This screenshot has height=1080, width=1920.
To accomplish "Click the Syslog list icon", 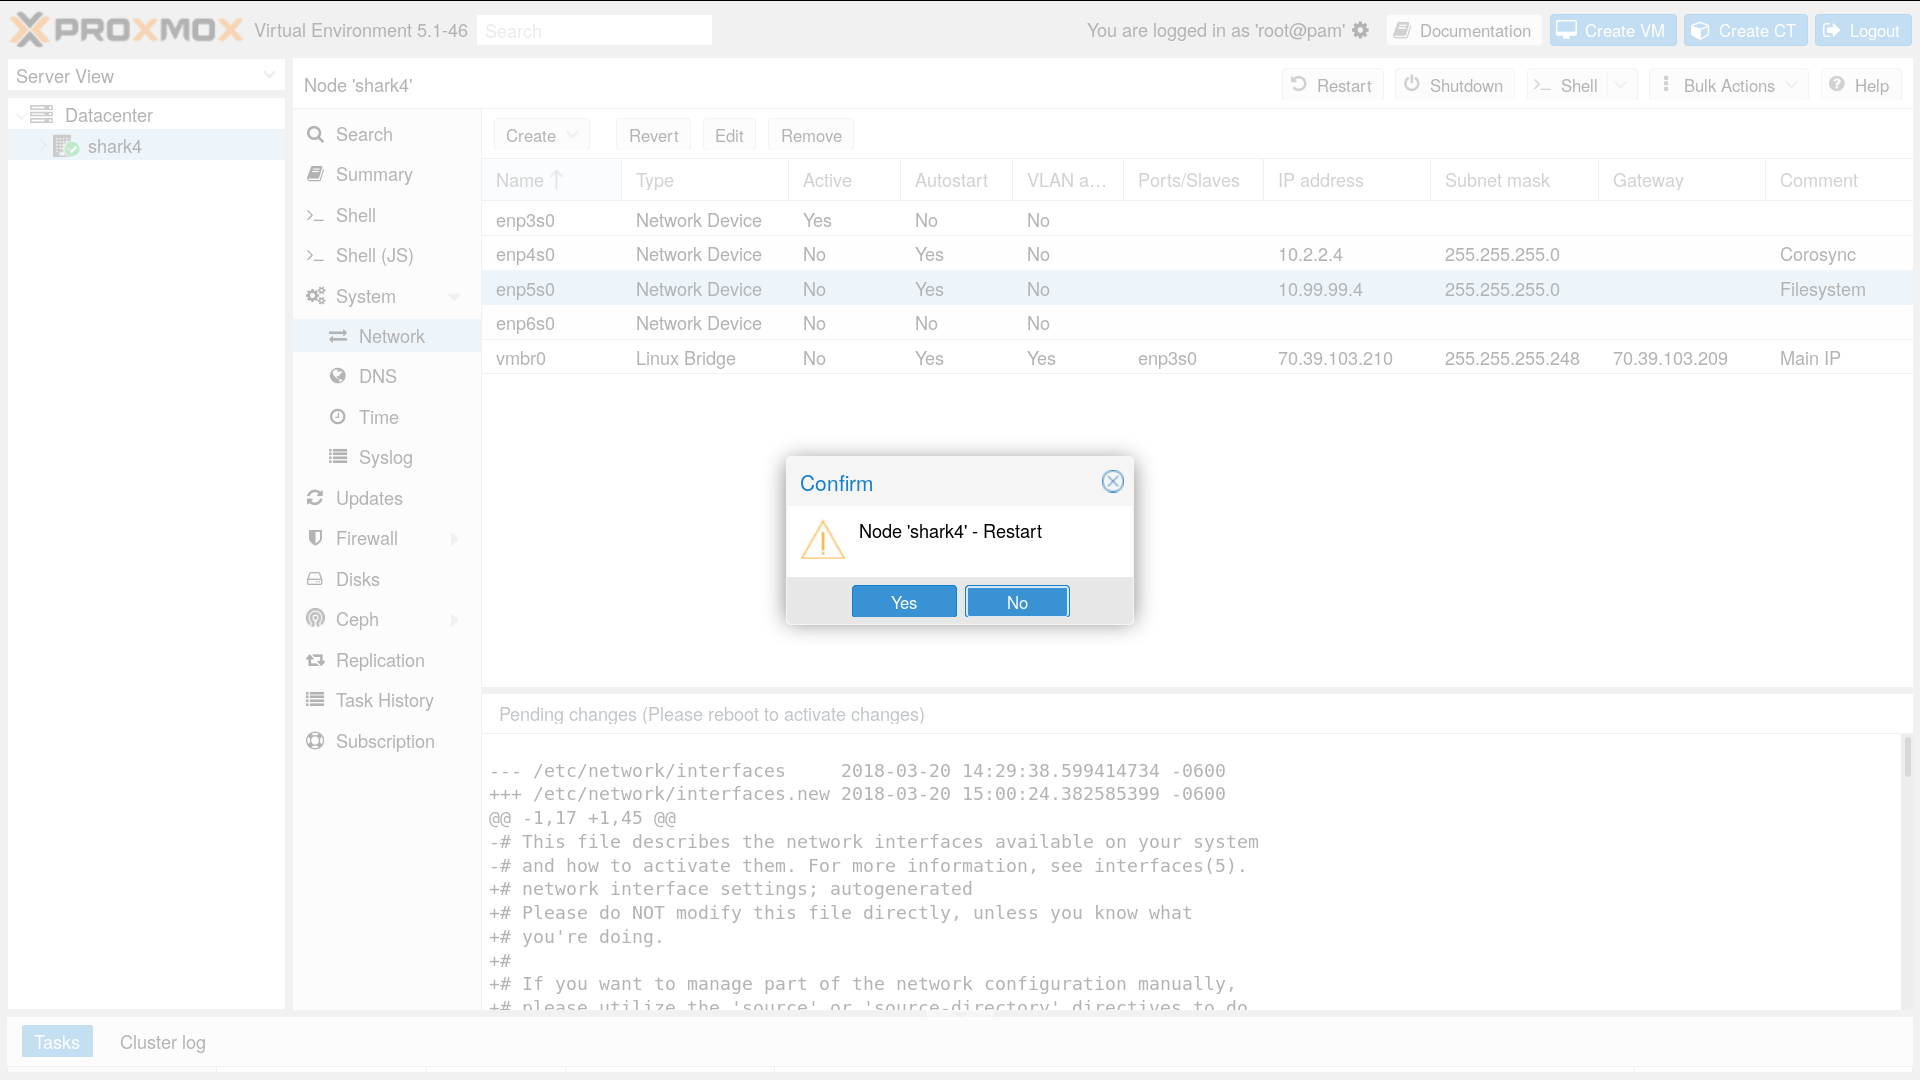I will (338, 457).
